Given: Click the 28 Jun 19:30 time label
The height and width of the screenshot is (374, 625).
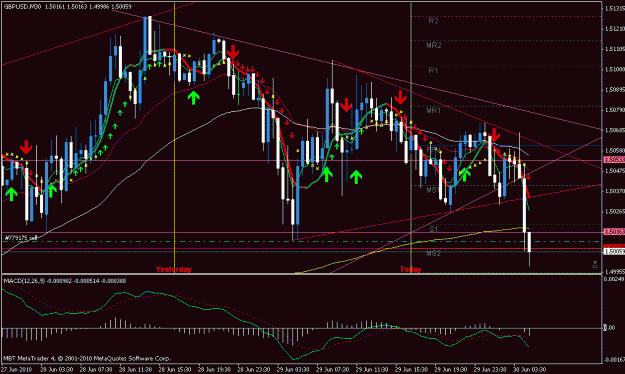Looking at the screenshot, I should (x=214, y=370).
